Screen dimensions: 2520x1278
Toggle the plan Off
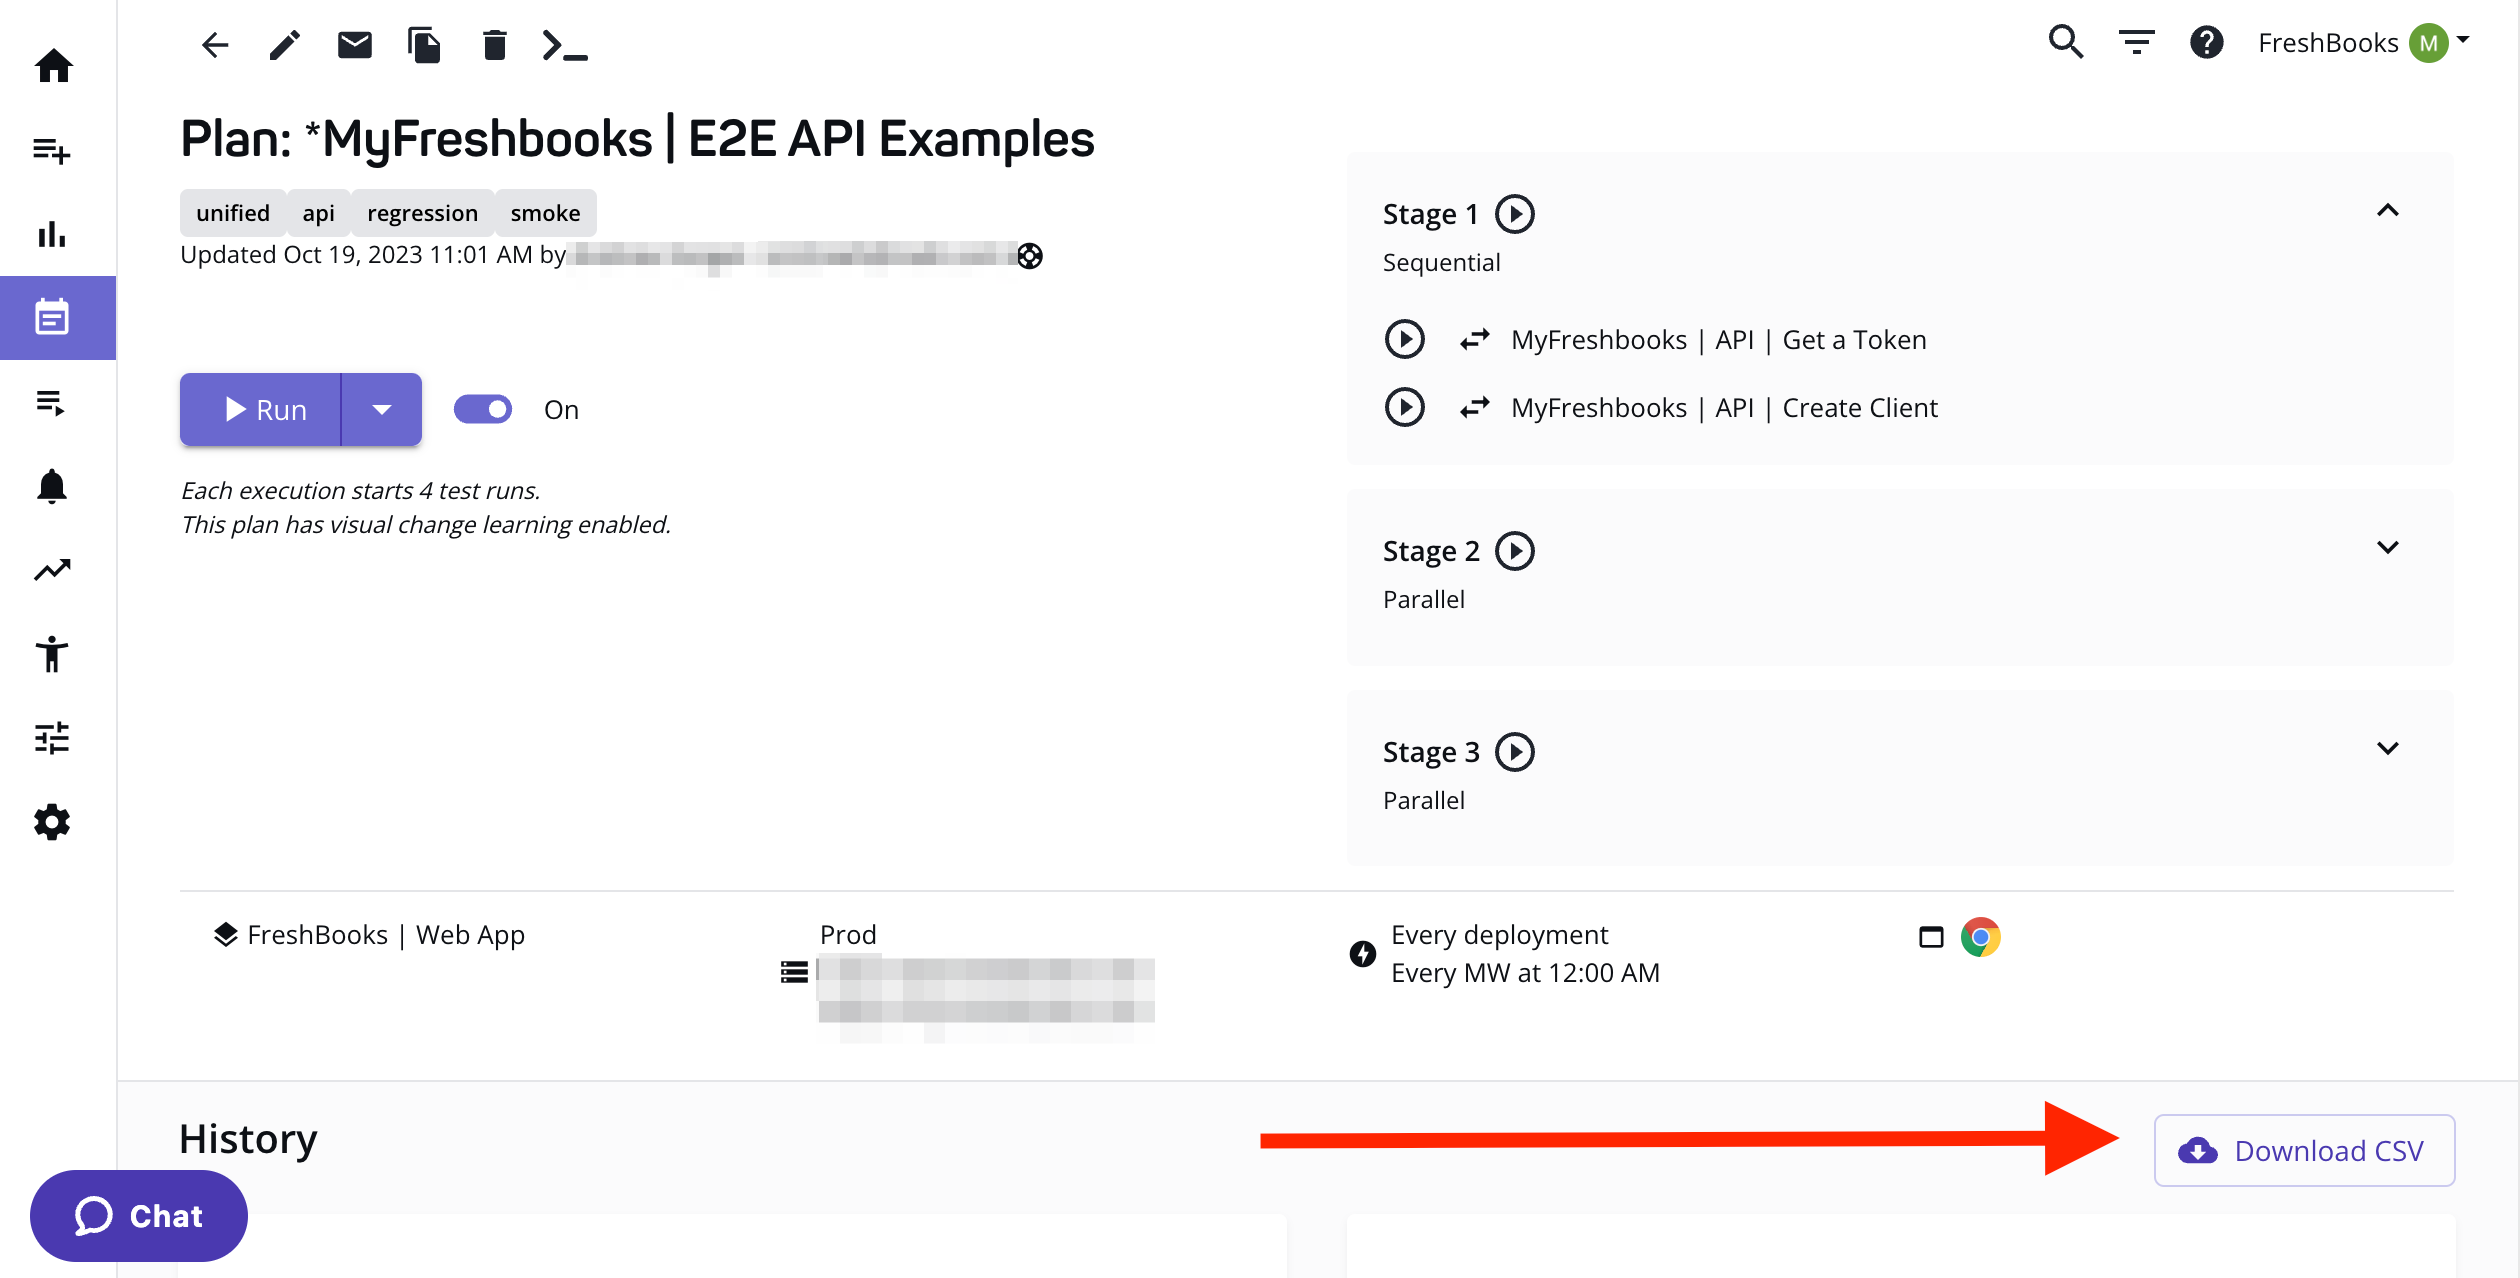pos(483,409)
